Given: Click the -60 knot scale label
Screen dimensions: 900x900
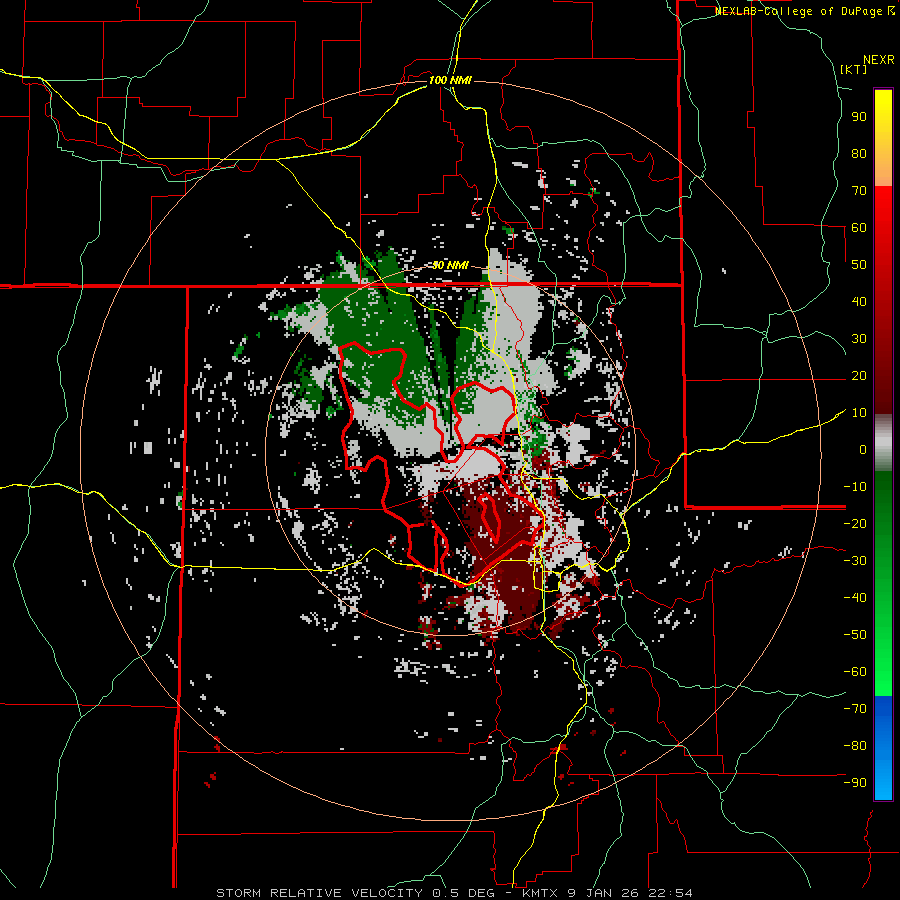Looking at the screenshot, I should [855, 672].
